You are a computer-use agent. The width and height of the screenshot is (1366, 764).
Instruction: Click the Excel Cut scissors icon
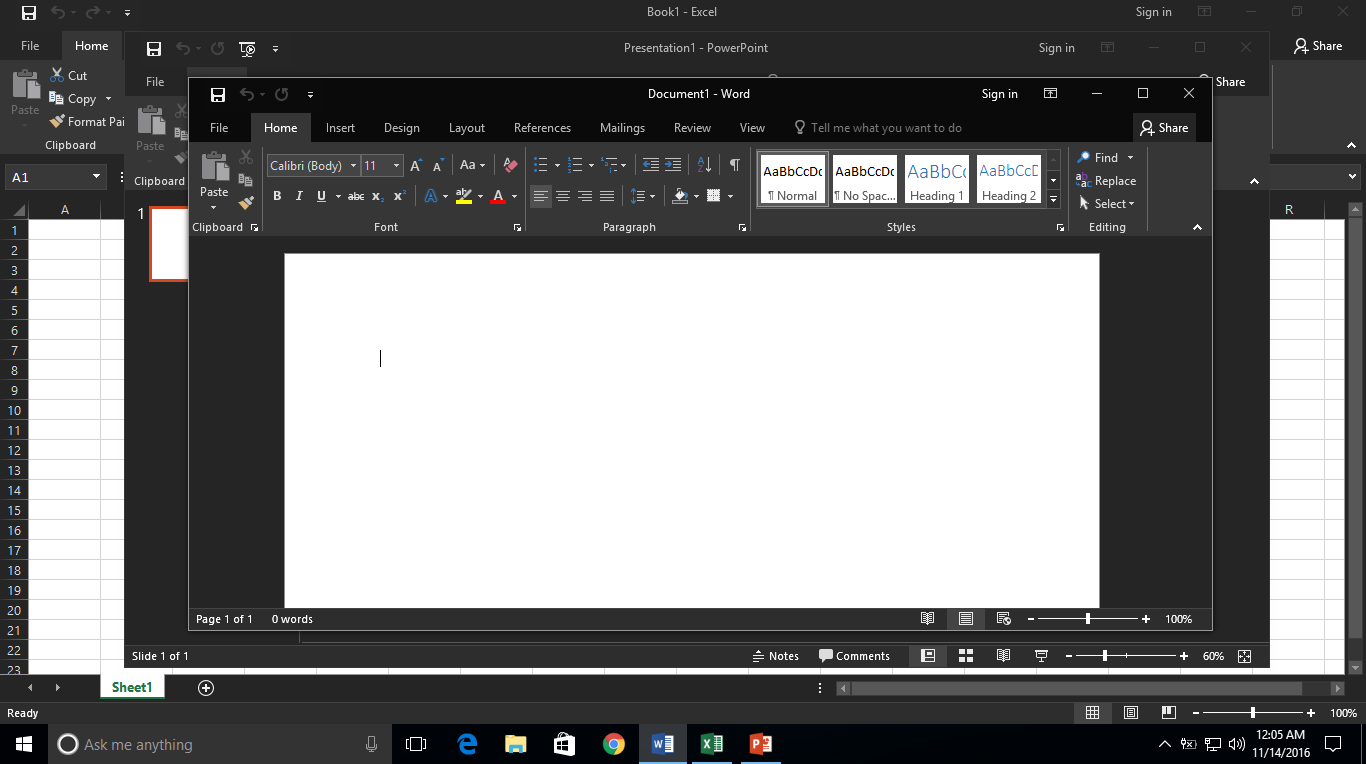pyautogui.click(x=58, y=75)
